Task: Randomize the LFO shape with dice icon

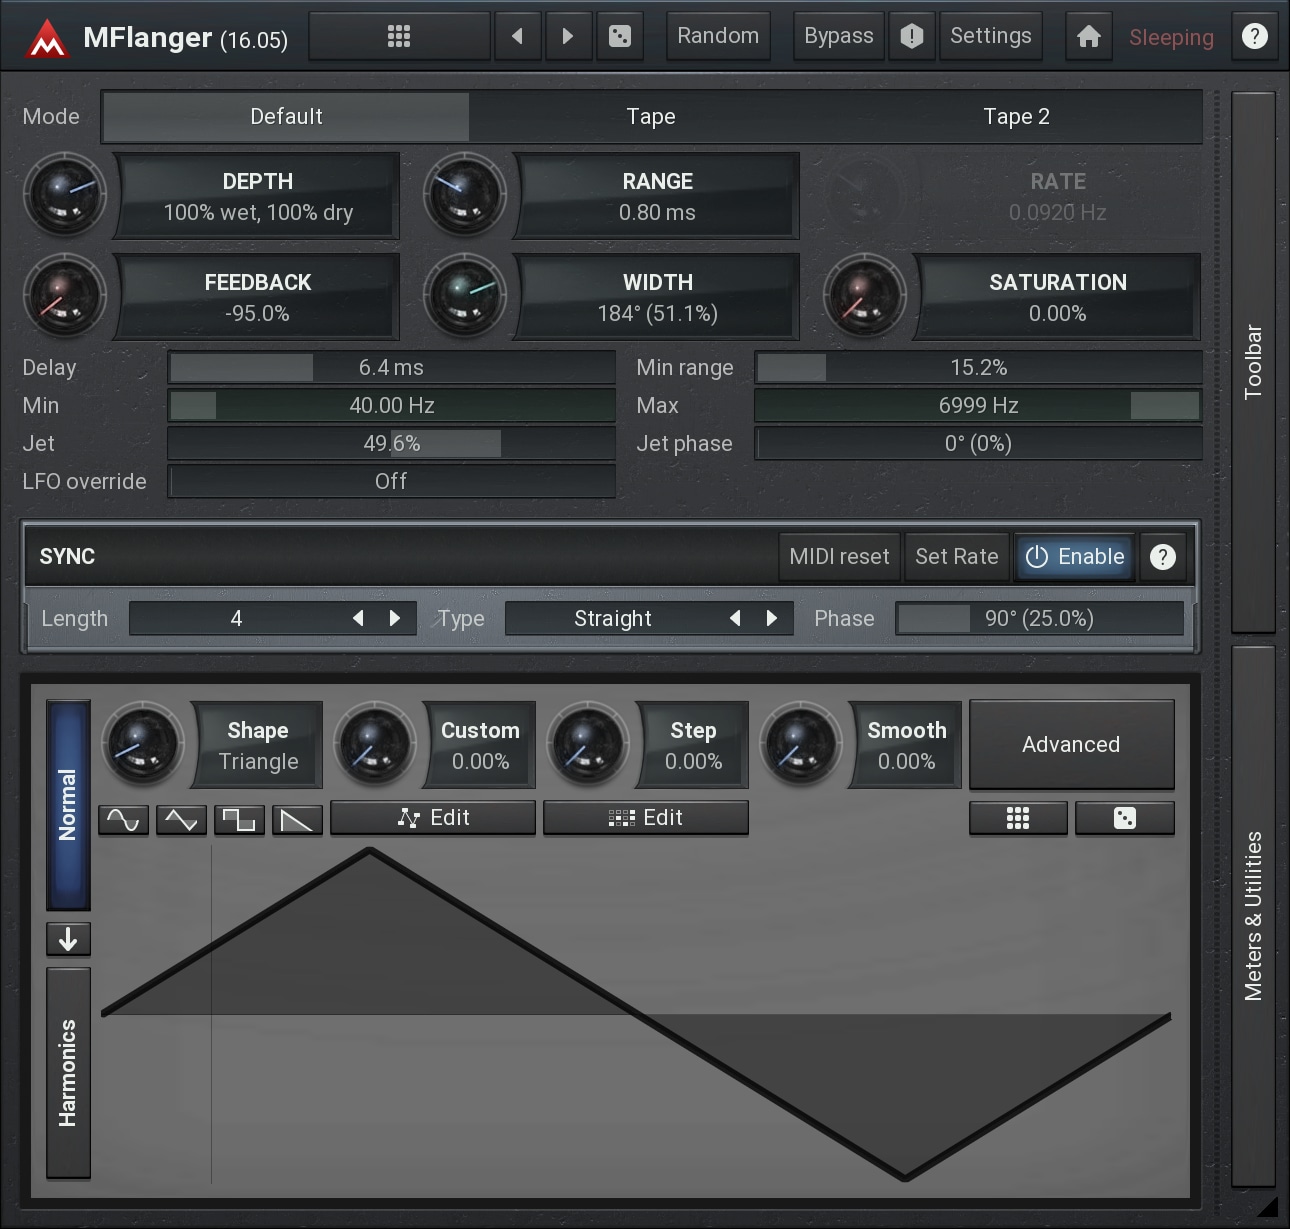Action: point(1124,819)
